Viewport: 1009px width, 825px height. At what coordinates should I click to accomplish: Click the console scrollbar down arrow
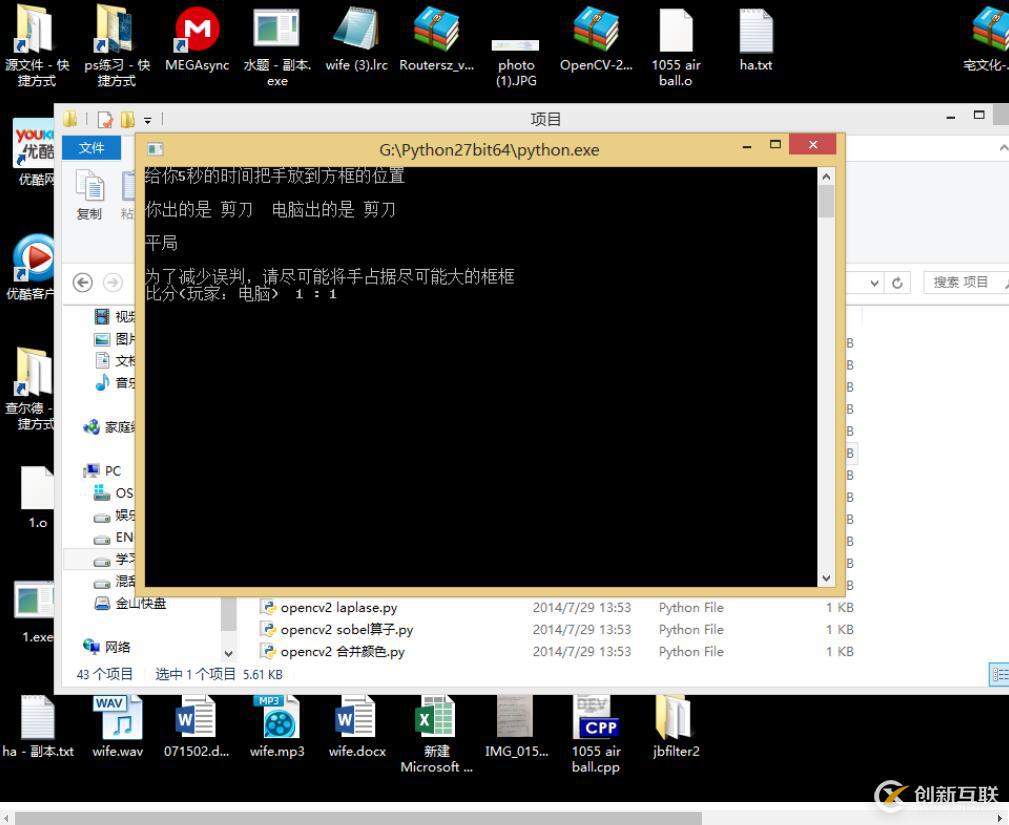click(x=826, y=578)
